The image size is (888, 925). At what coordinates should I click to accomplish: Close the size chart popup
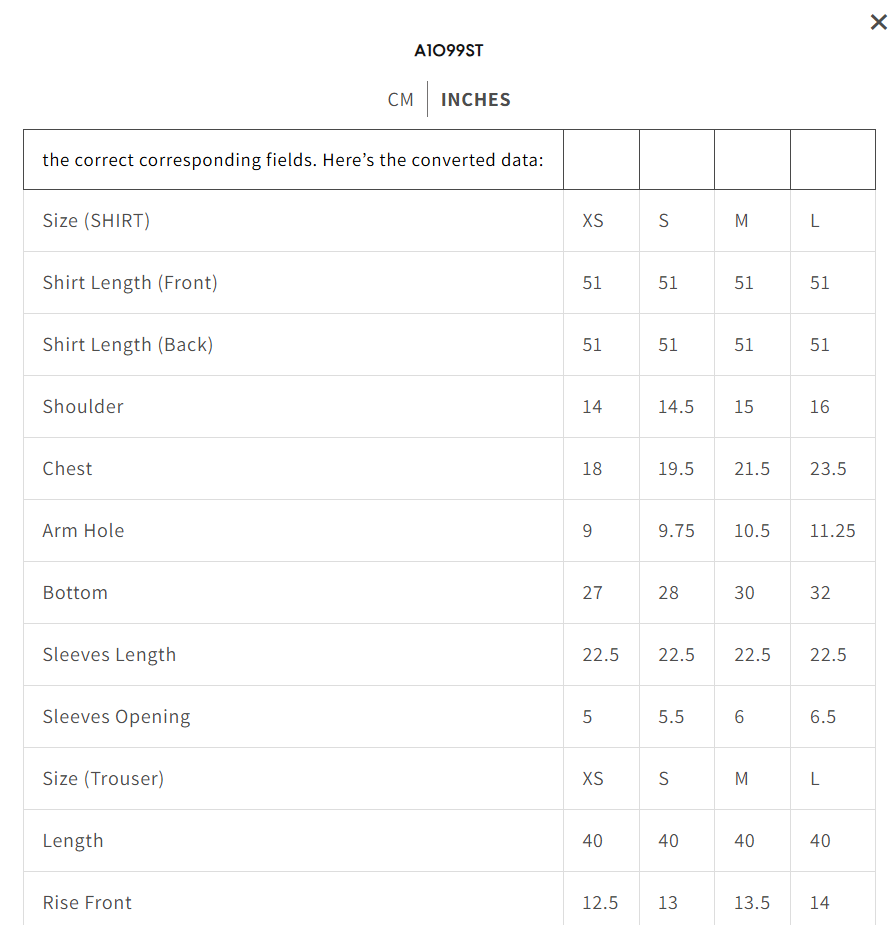(x=878, y=22)
